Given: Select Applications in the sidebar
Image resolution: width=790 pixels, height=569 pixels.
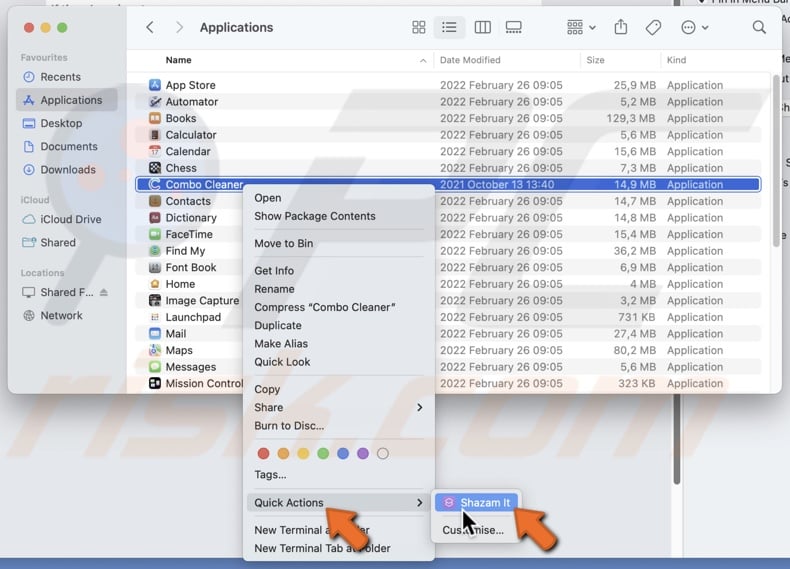Looking at the screenshot, I should [67, 100].
